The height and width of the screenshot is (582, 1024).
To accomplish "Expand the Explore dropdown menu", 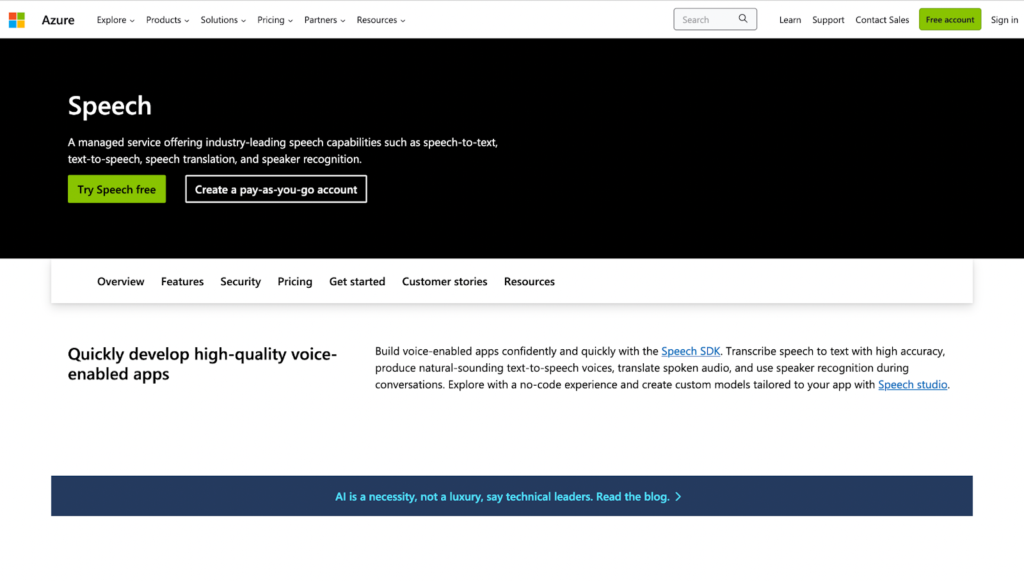I will pos(116,20).
